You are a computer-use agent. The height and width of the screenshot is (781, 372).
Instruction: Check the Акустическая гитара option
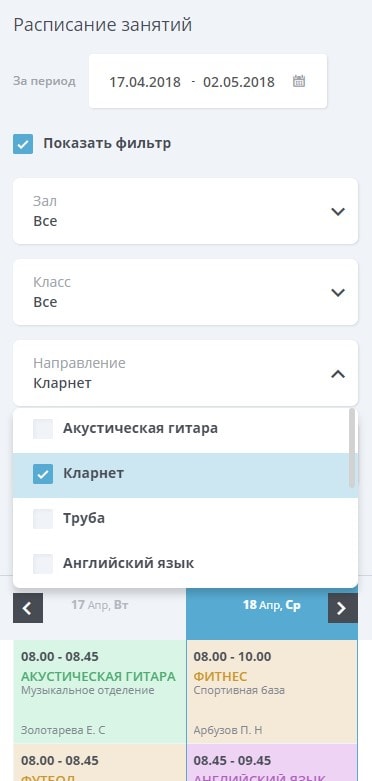43,428
